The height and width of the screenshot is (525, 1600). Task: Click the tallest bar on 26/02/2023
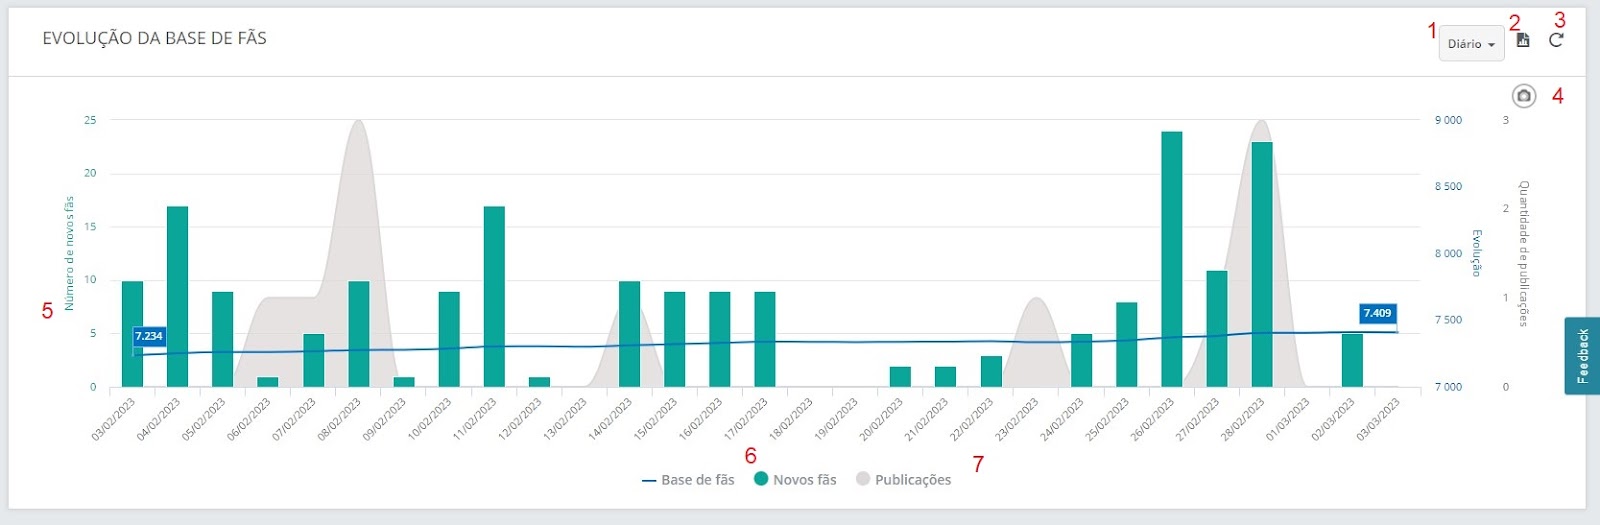pos(1172,260)
